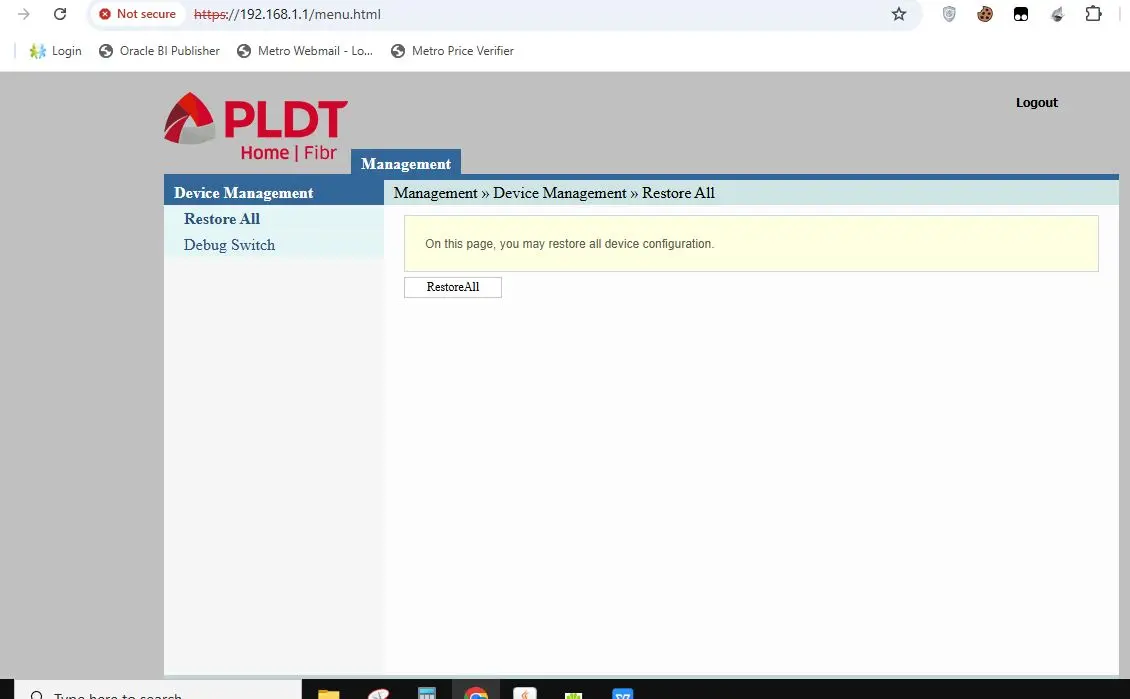
Task: Click the Chrome taskbar icon
Action: pyautogui.click(x=476, y=692)
